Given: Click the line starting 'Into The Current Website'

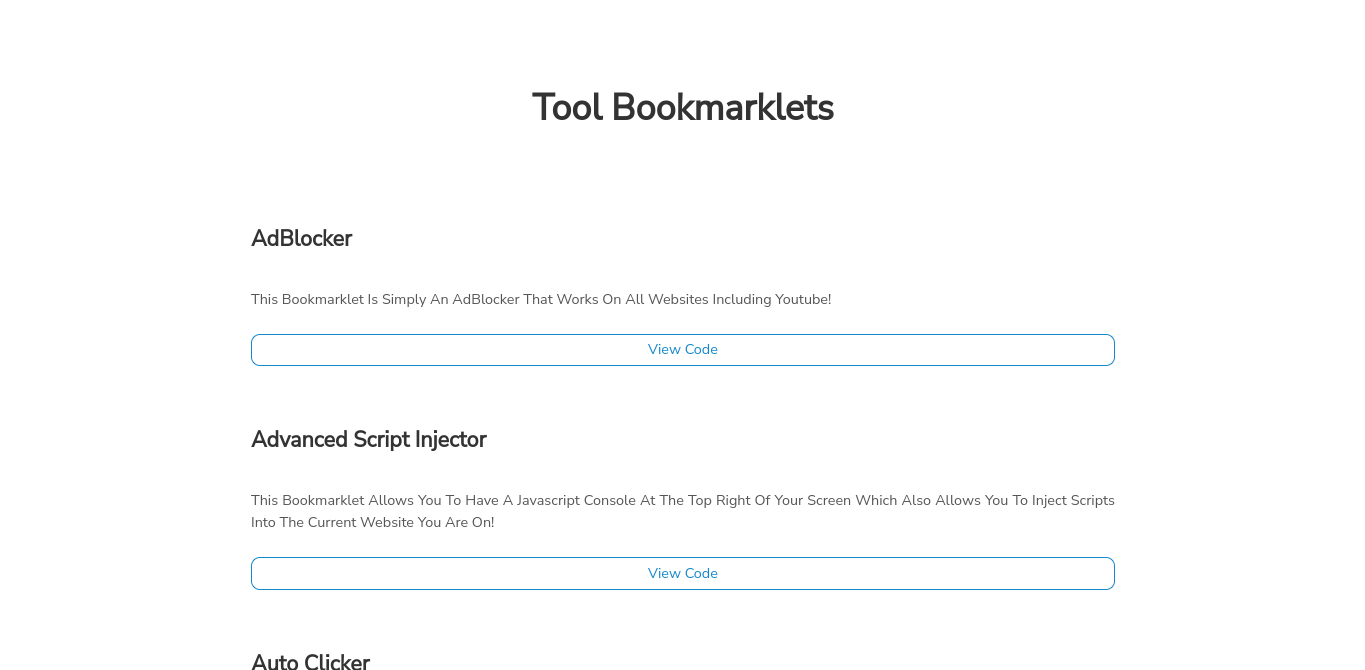Looking at the screenshot, I should click(x=372, y=523).
